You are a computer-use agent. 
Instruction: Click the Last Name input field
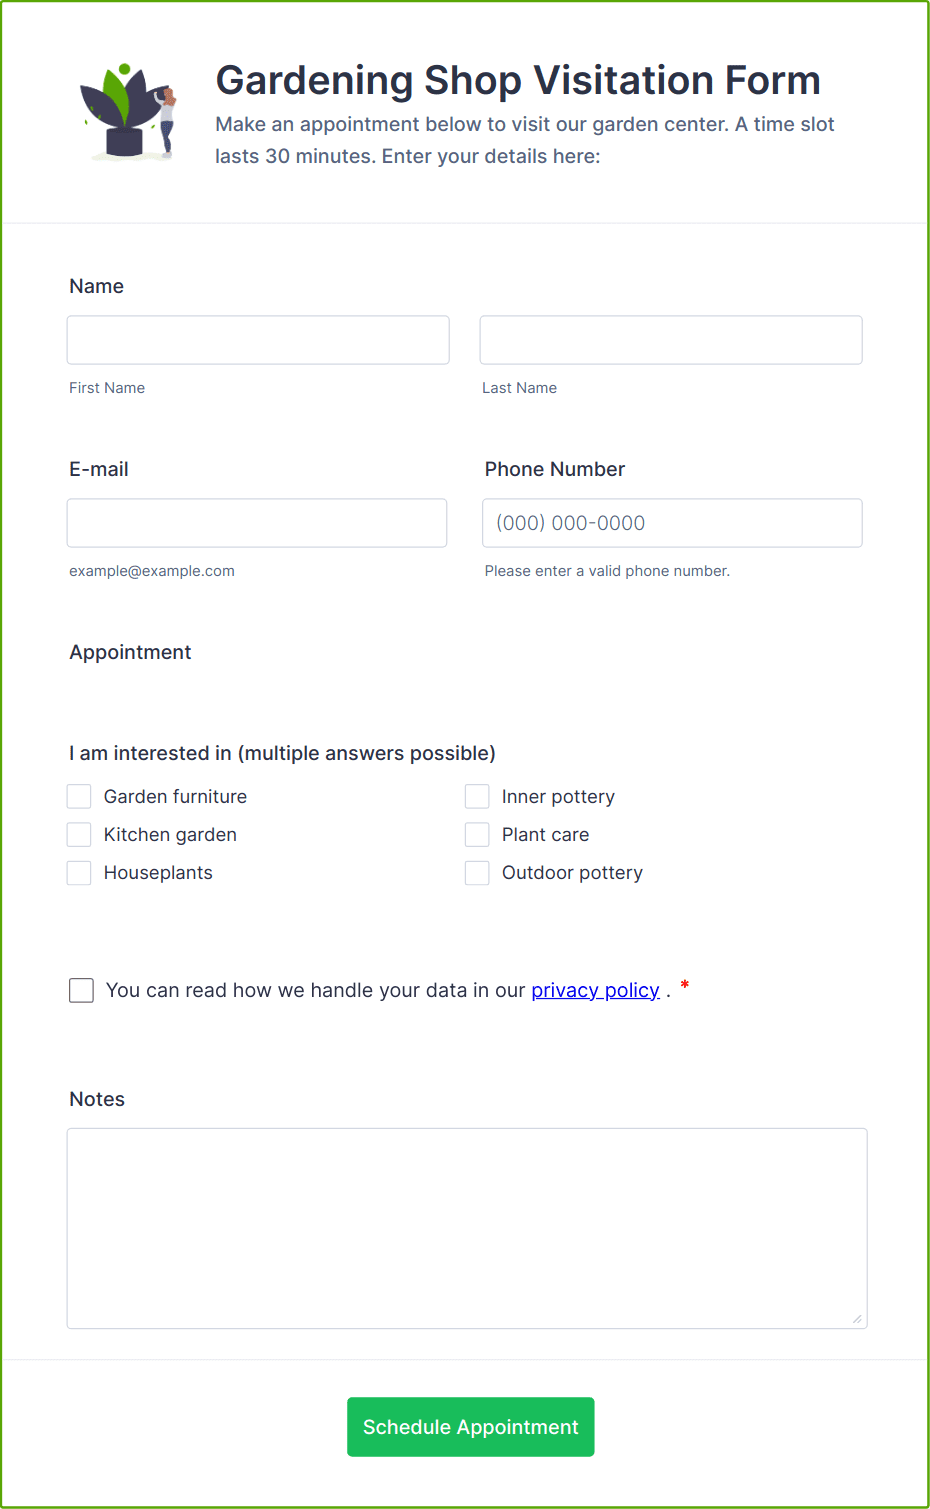671,340
